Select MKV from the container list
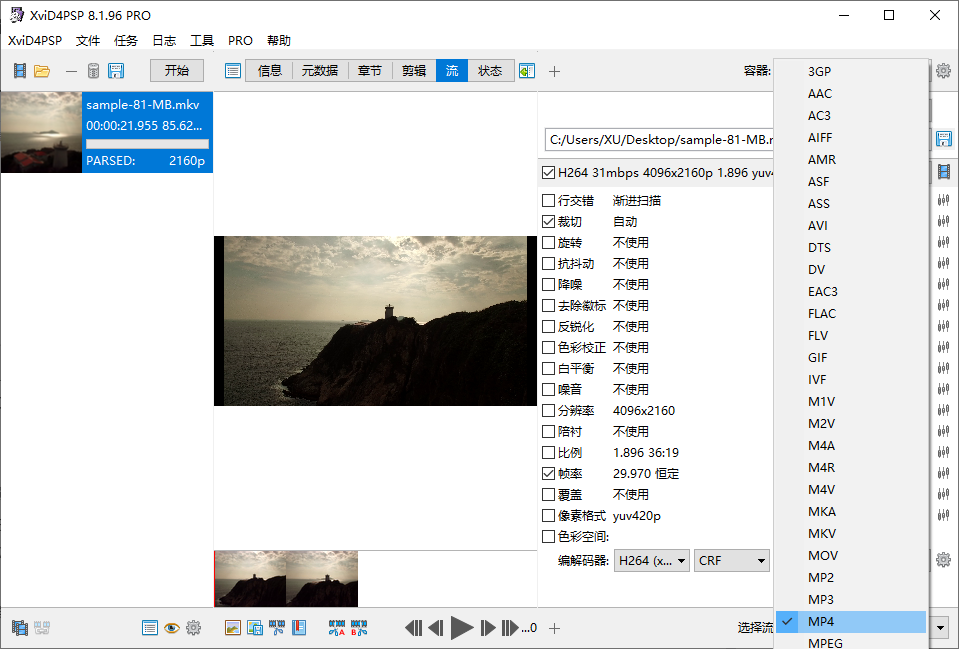Viewport: 959px width, 649px height. coord(822,534)
